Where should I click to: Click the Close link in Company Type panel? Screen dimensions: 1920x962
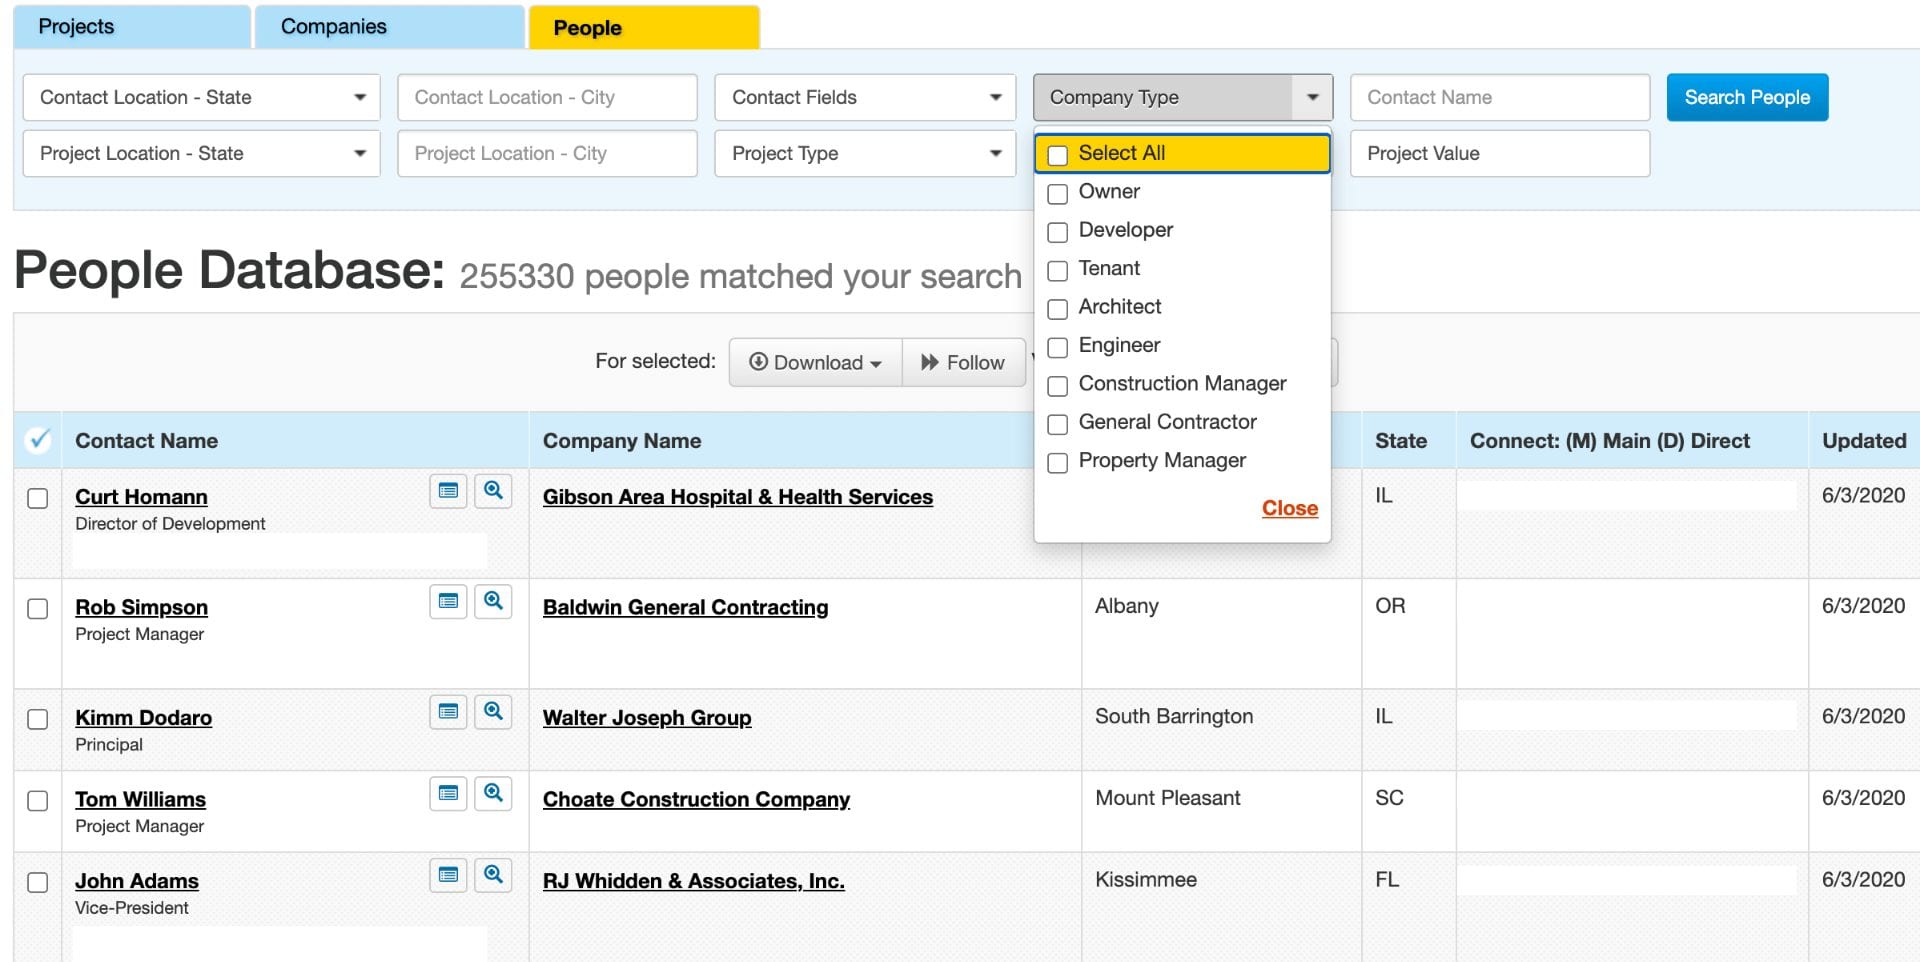point(1289,508)
